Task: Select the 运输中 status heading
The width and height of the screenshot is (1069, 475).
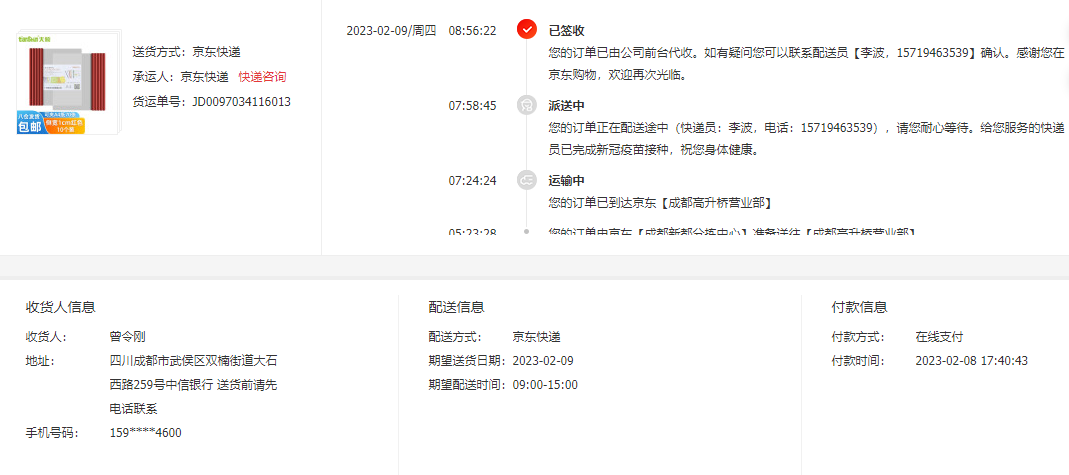Action: [x=567, y=181]
